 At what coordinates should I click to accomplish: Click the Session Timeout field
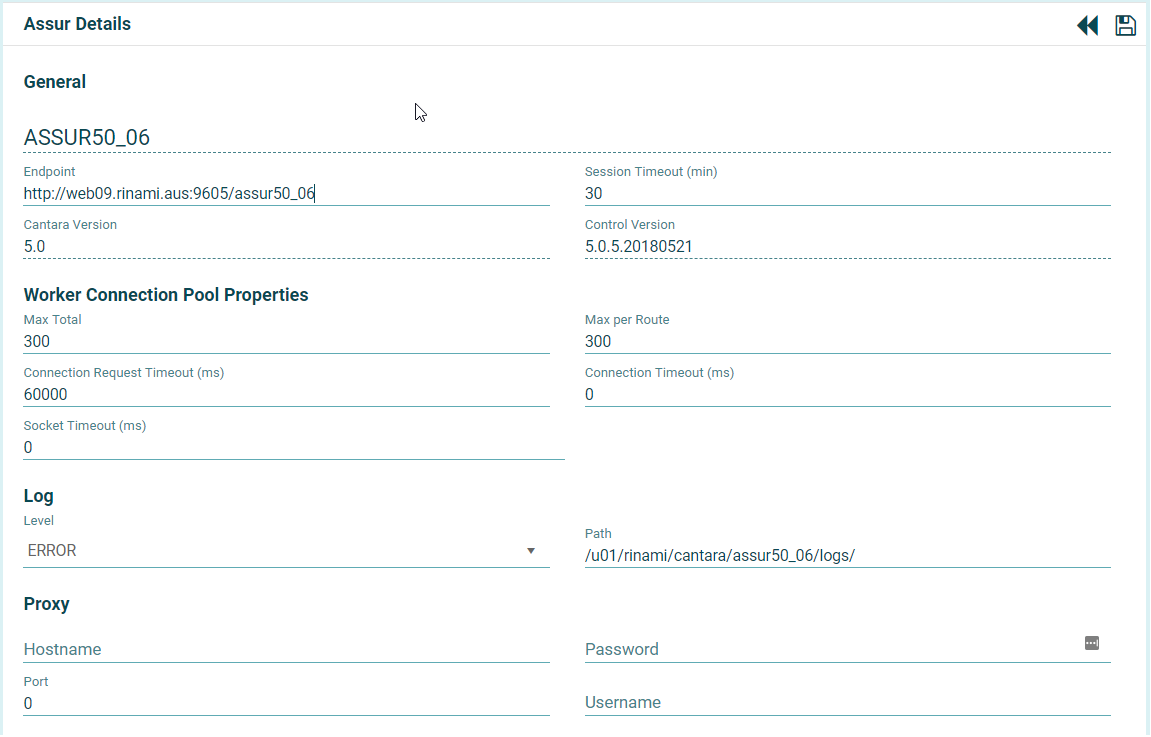coord(847,194)
